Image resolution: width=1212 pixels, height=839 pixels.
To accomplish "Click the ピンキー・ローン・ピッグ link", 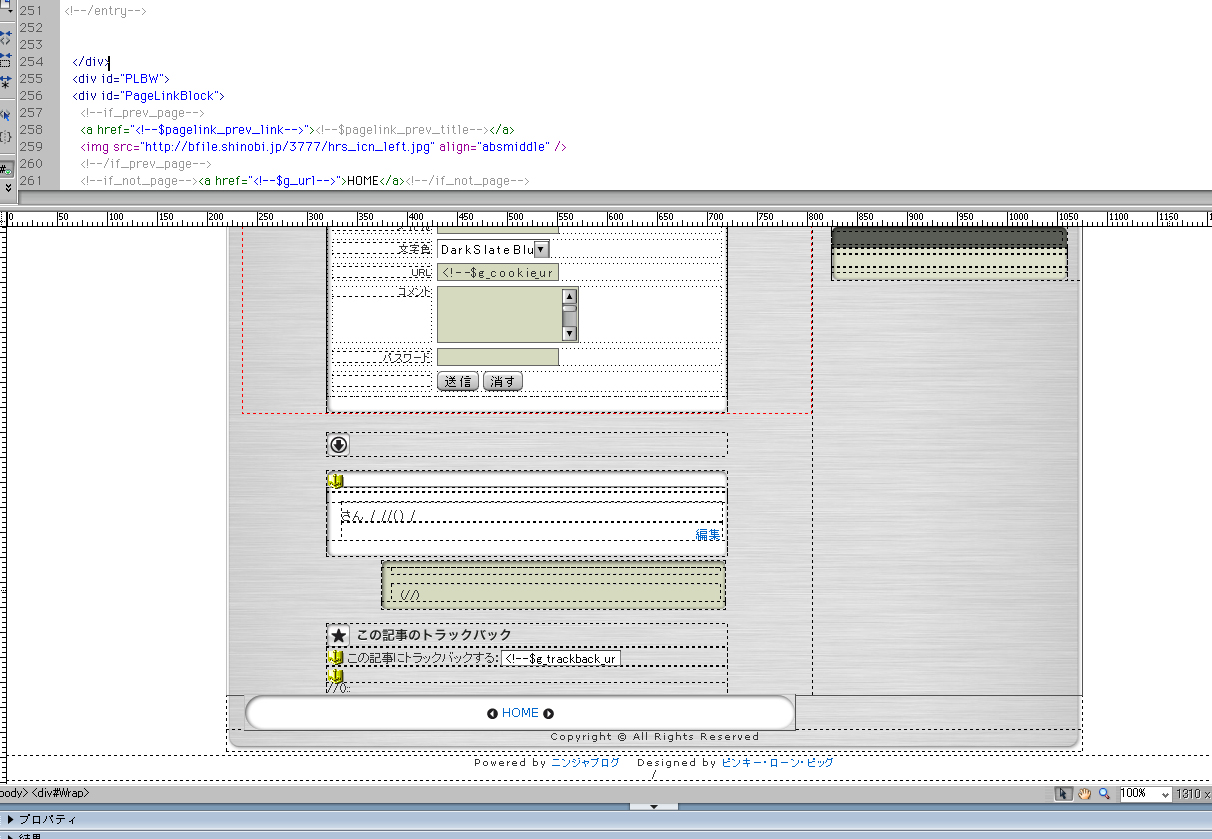I will 777,762.
